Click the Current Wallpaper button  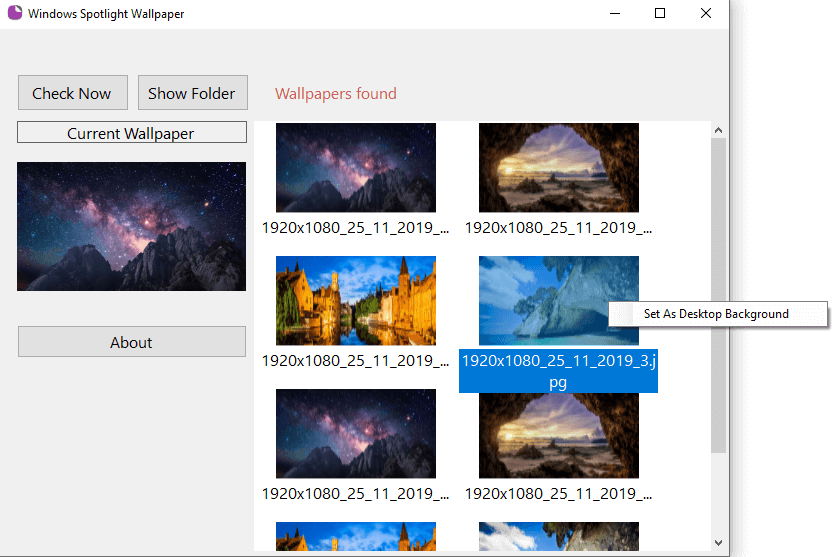[x=132, y=132]
